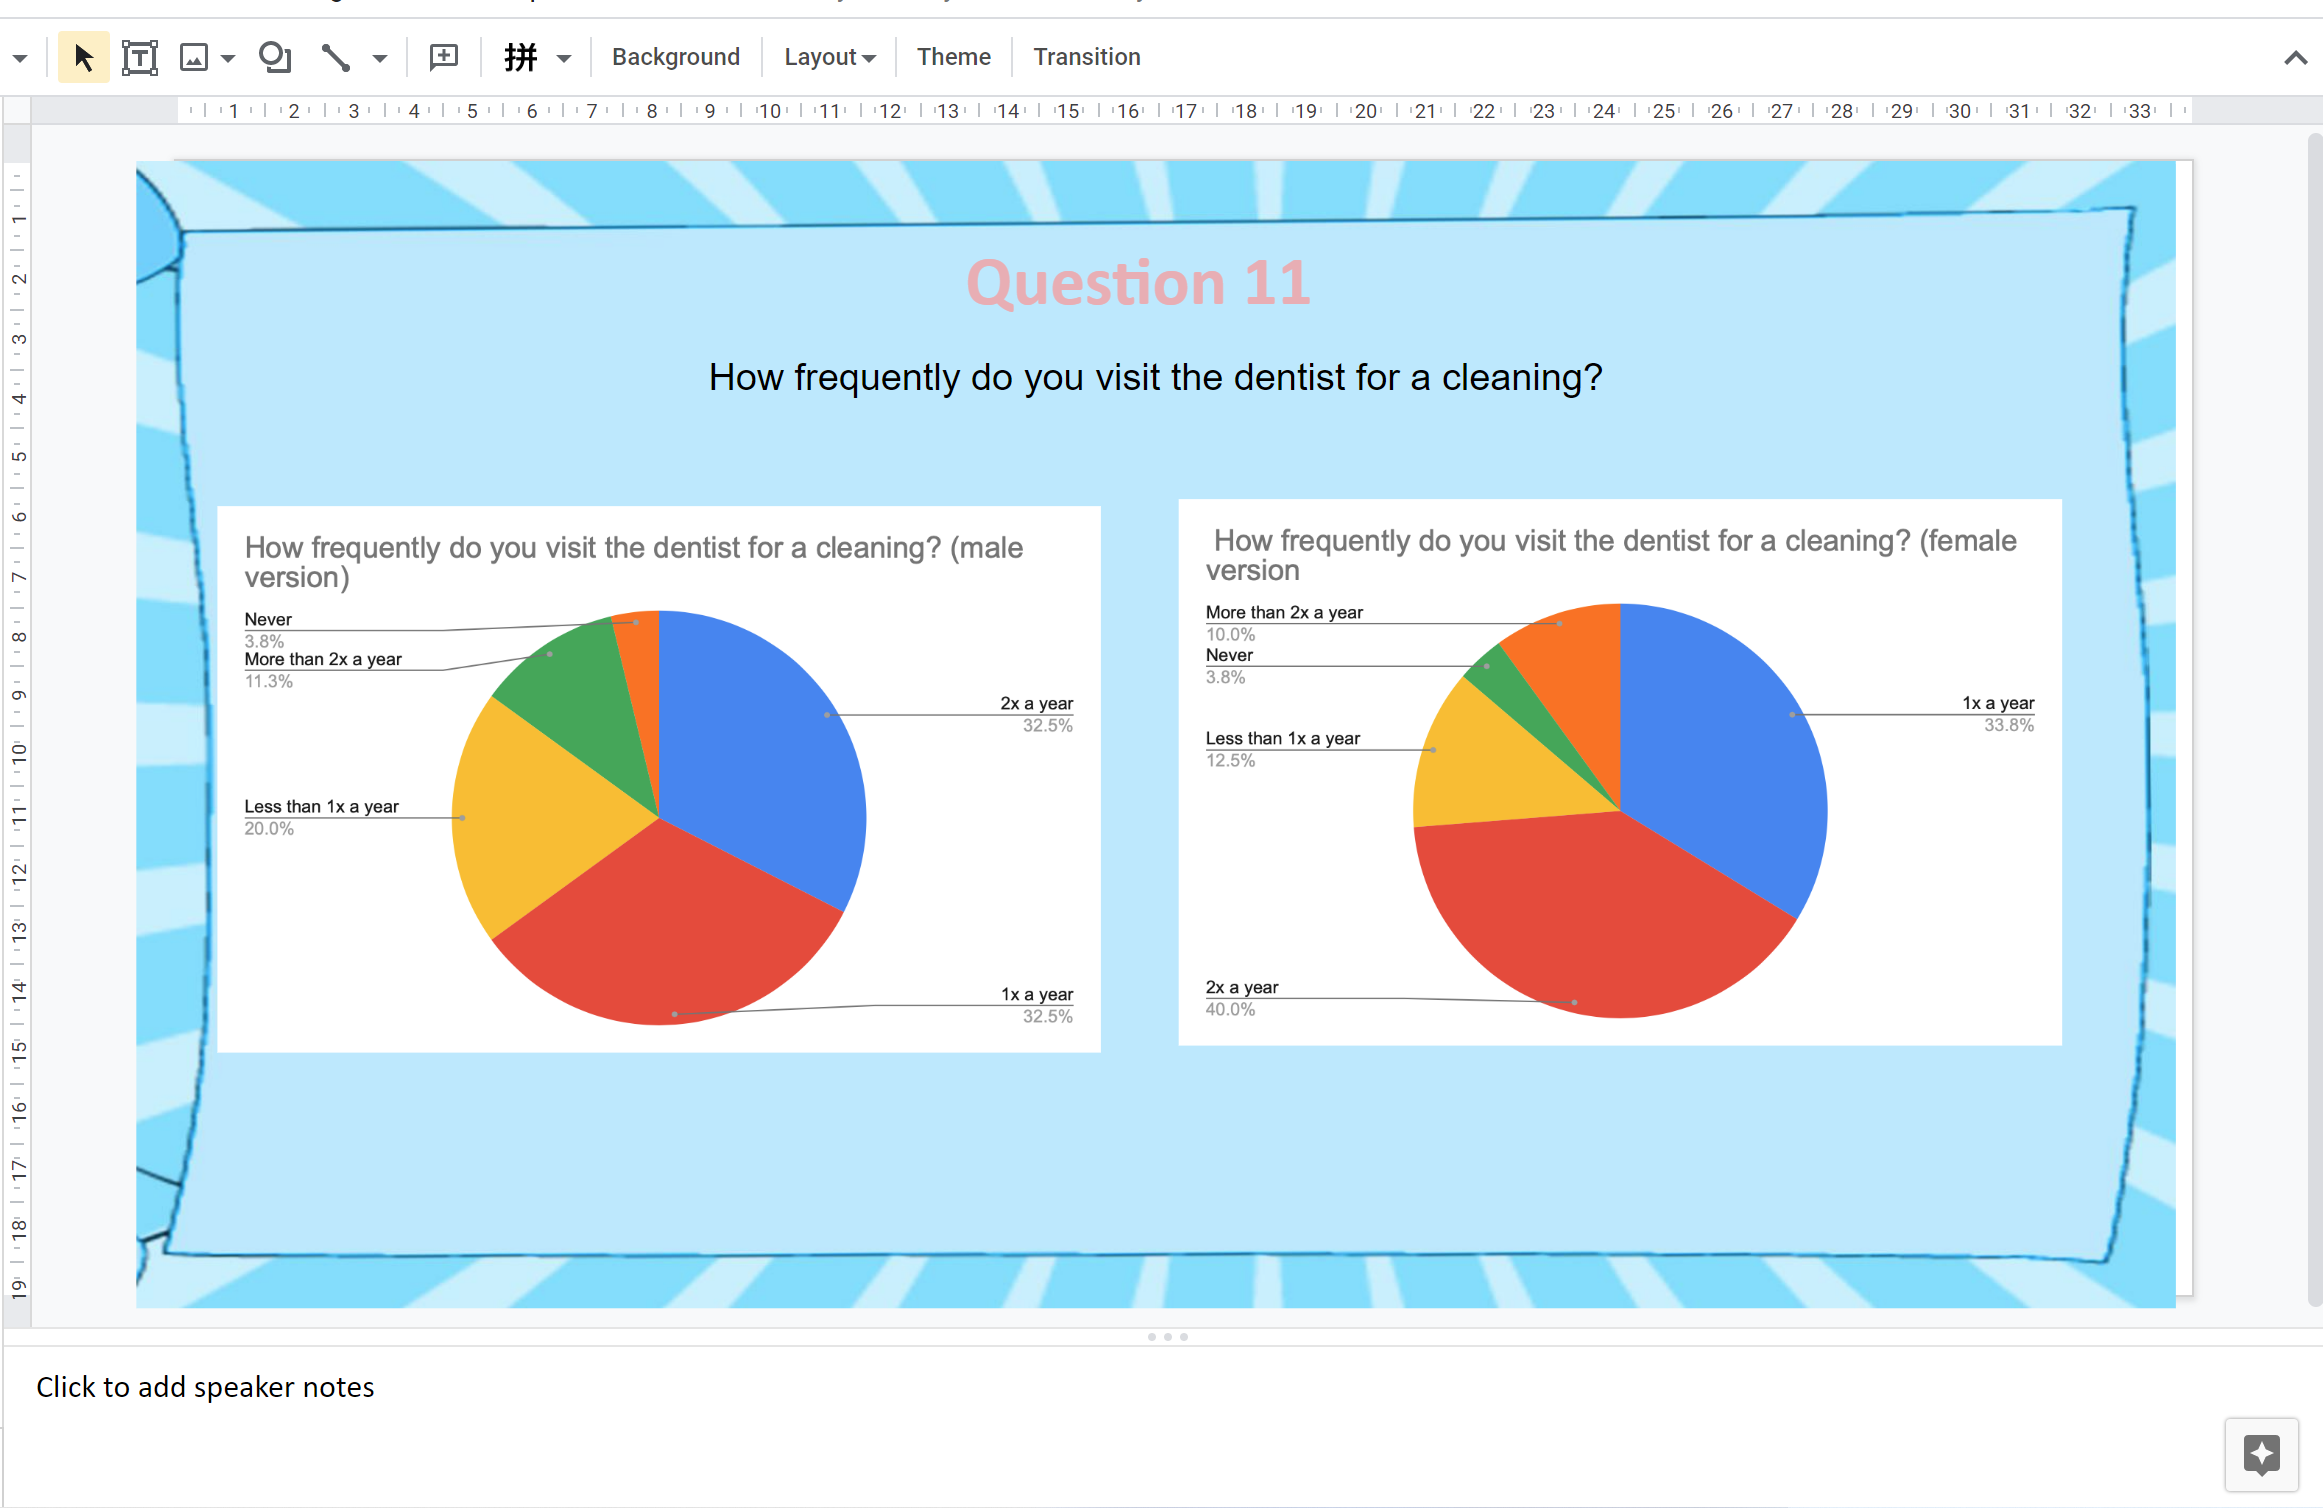Collapse the toolbar with the chevron-up arrow
The height and width of the screenshot is (1508, 2323).
tap(2295, 58)
